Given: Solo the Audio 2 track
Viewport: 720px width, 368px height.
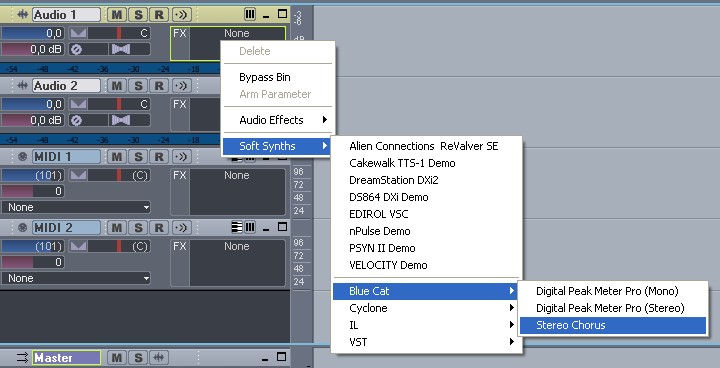Looking at the screenshot, I should 138,85.
